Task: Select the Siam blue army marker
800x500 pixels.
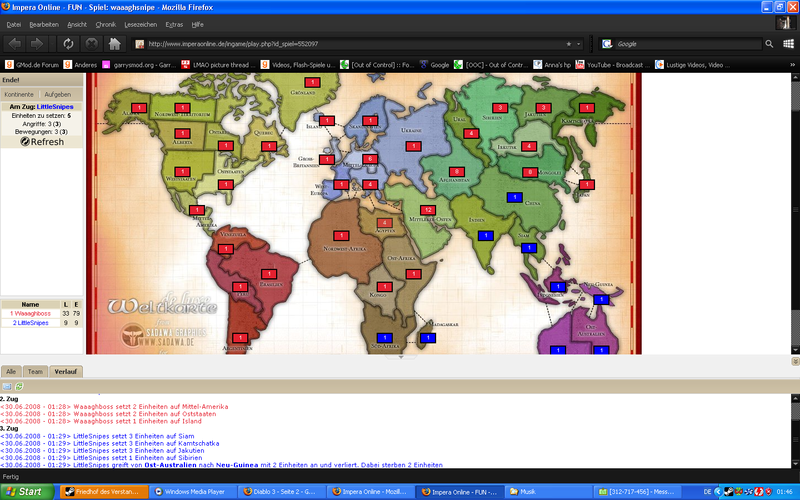Action: pos(529,248)
